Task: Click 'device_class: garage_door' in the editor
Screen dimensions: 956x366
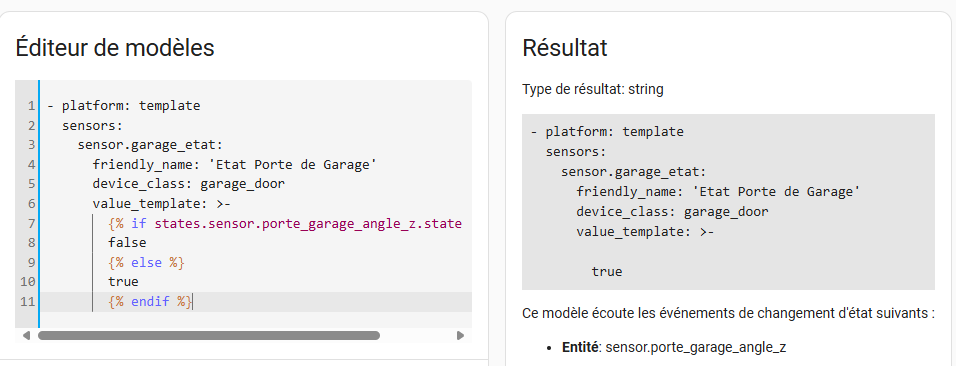Action: (188, 184)
